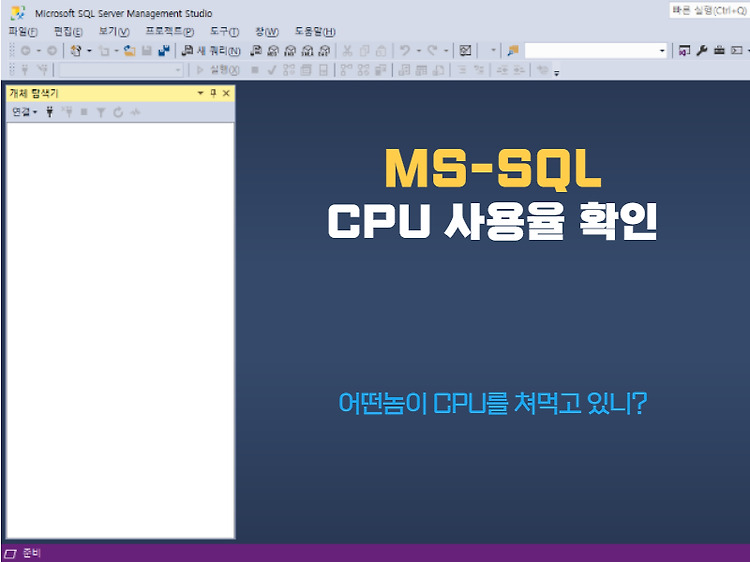
Task: Open the 보기(V) menu
Action: click(x=114, y=32)
